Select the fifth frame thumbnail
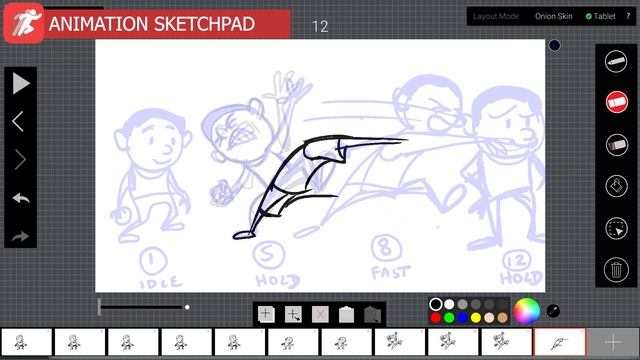Image resolution: width=640 pixels, height=360 pixels. tap(240, 342)
